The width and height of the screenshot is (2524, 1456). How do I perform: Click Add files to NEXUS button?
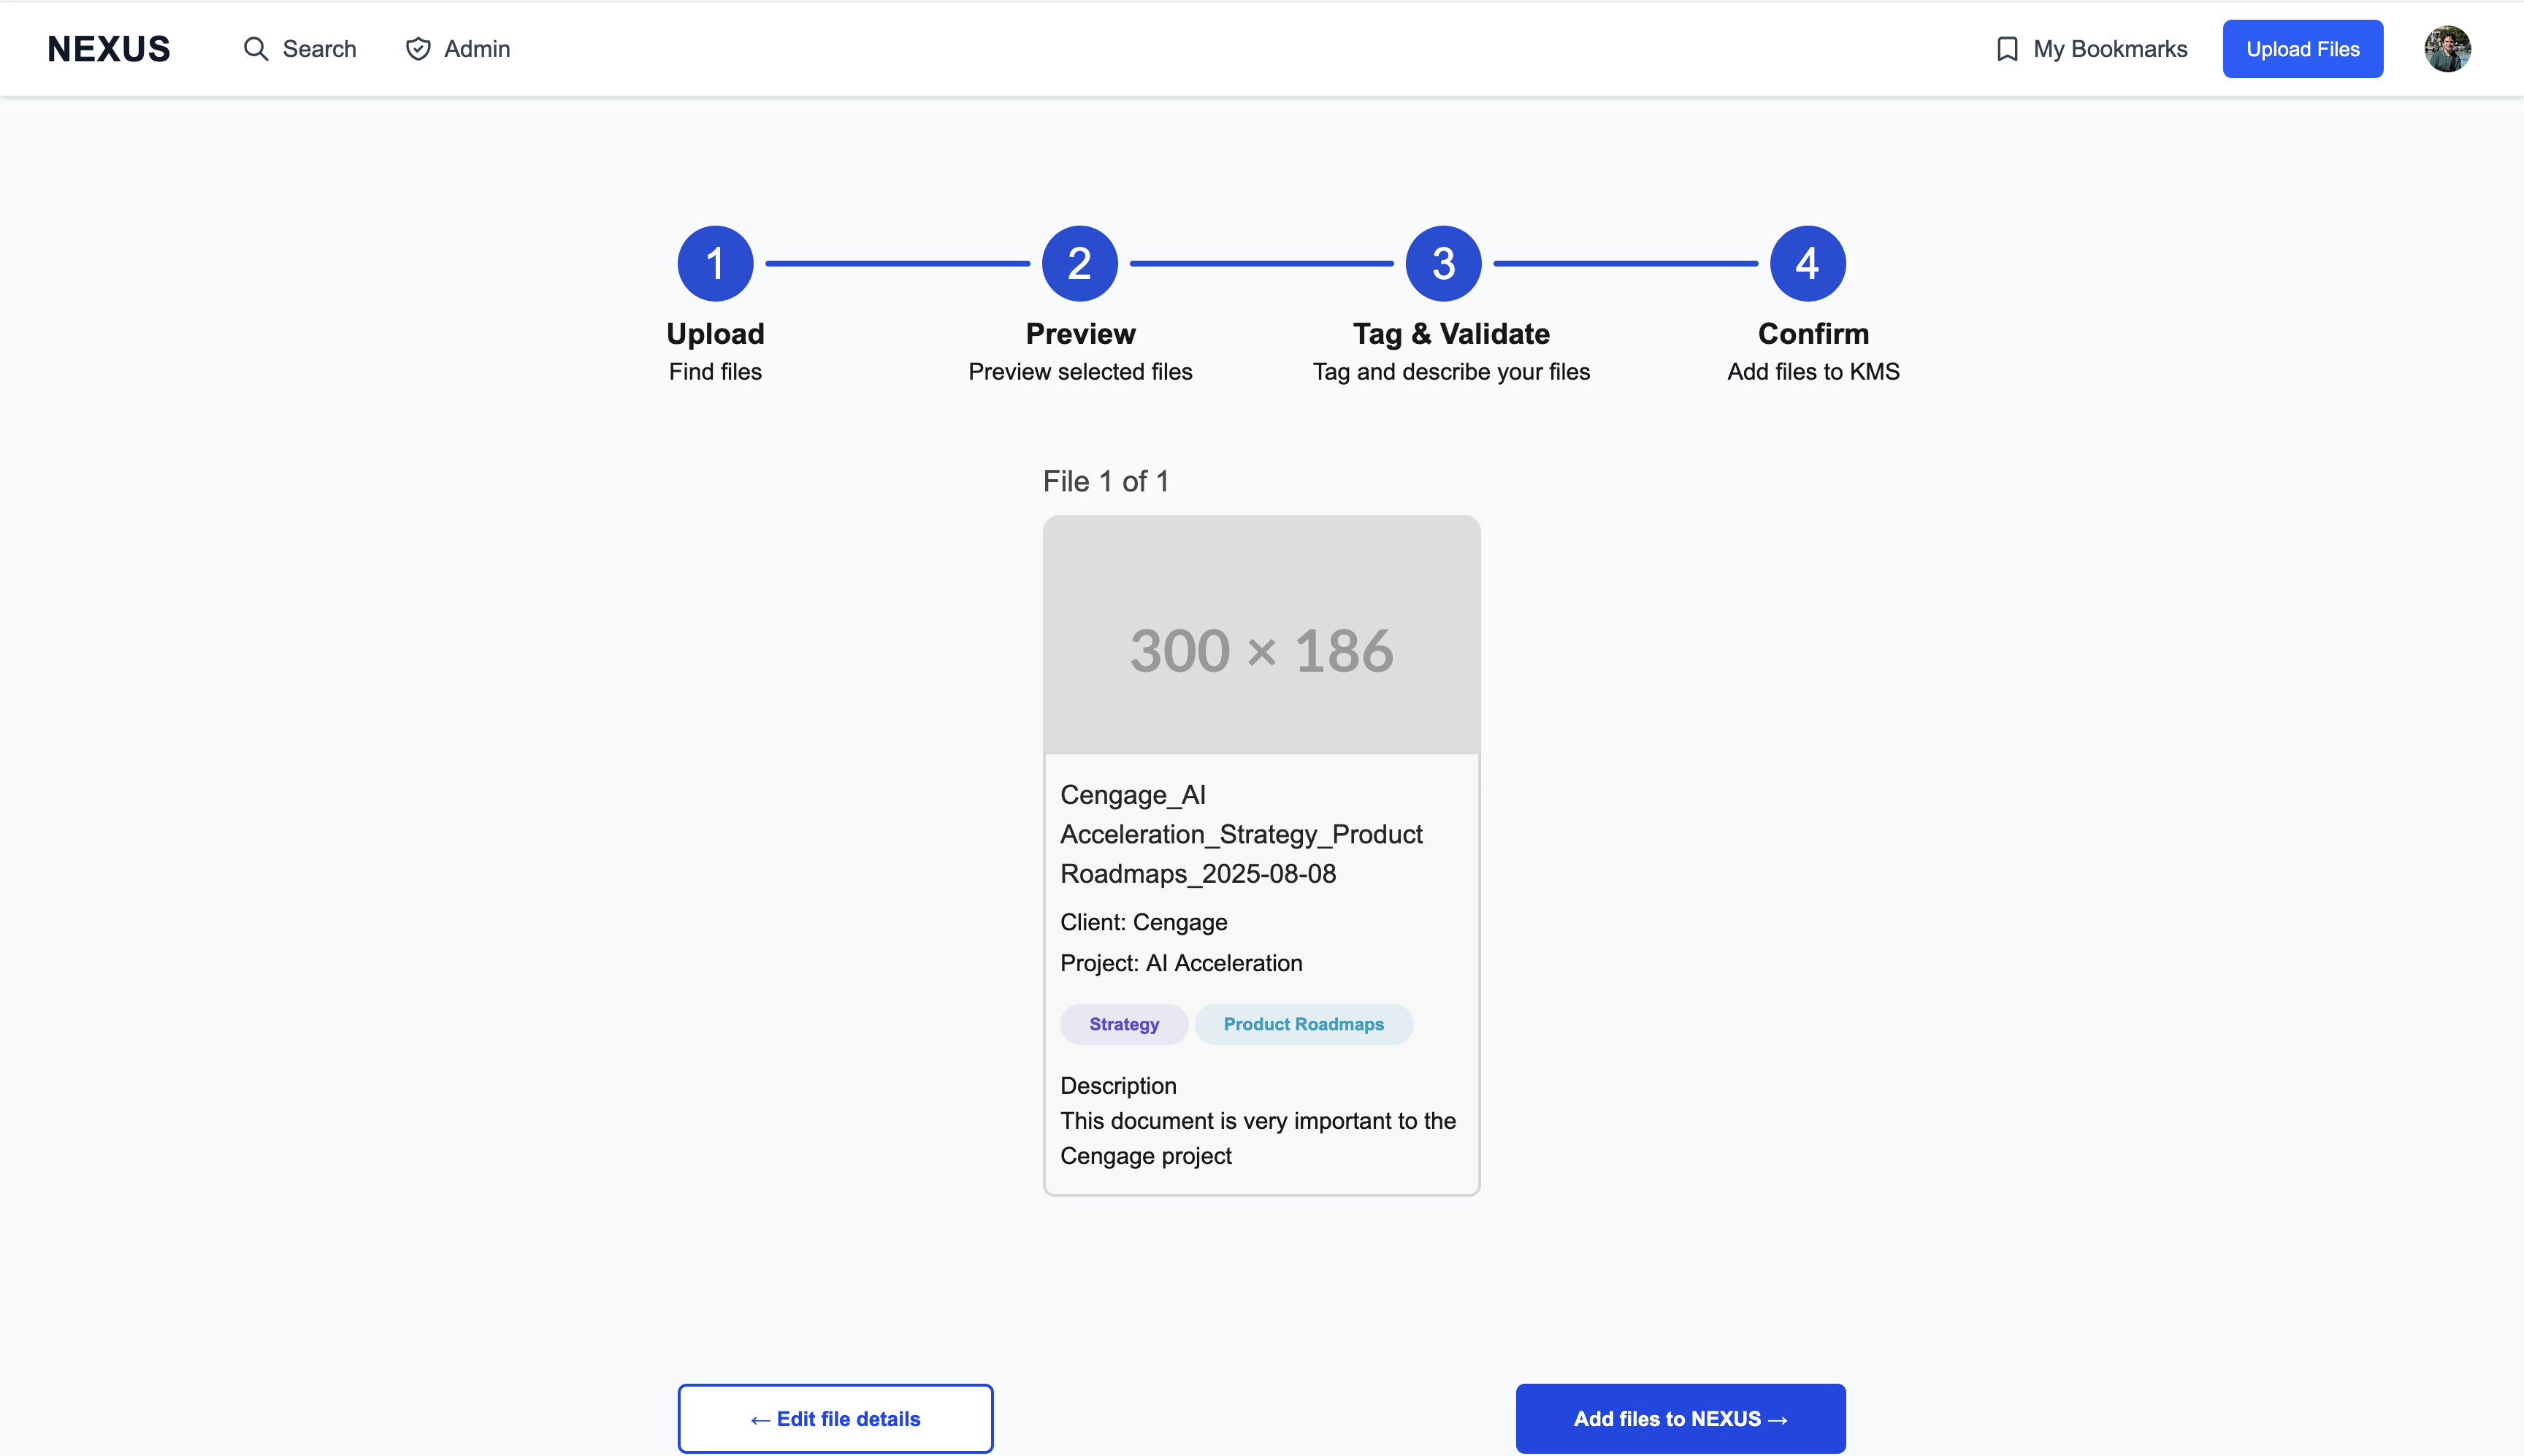[1680, 1418]
